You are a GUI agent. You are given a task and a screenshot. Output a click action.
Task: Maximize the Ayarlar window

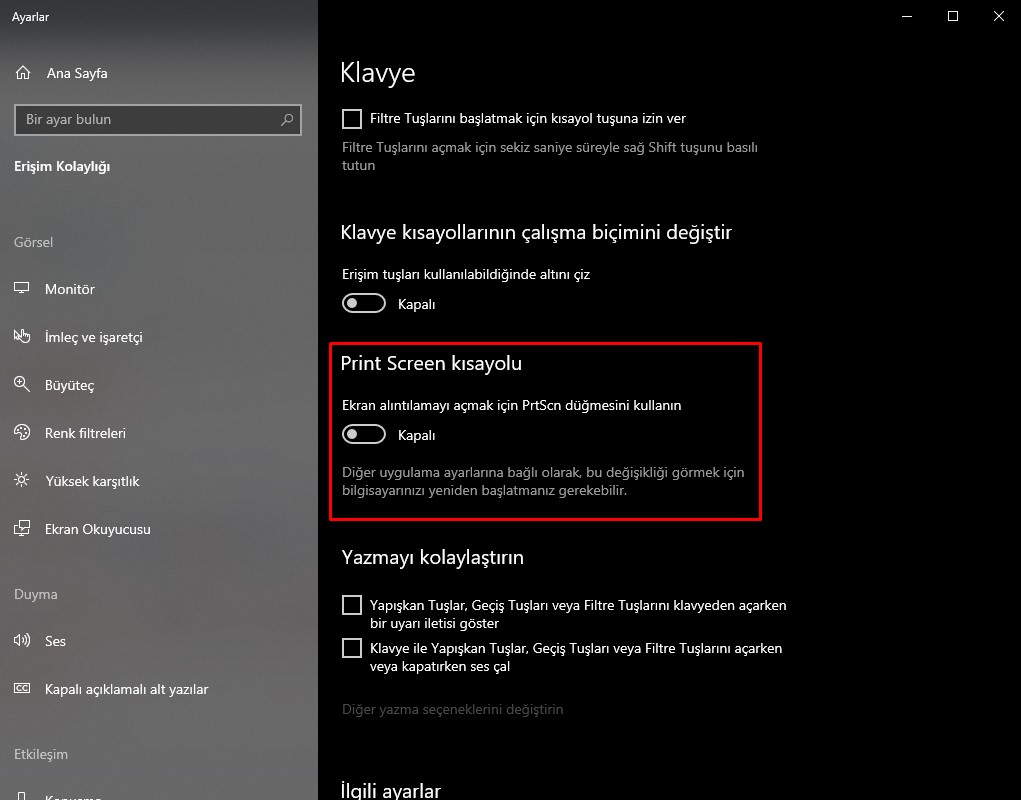click(x=952, y=16)
